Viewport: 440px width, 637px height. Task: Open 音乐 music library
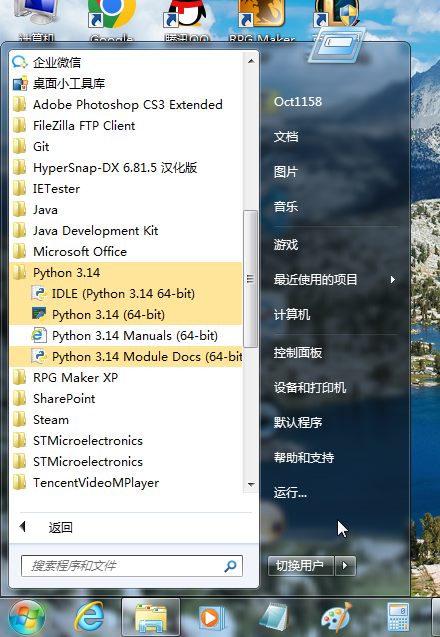pos(286,206)
